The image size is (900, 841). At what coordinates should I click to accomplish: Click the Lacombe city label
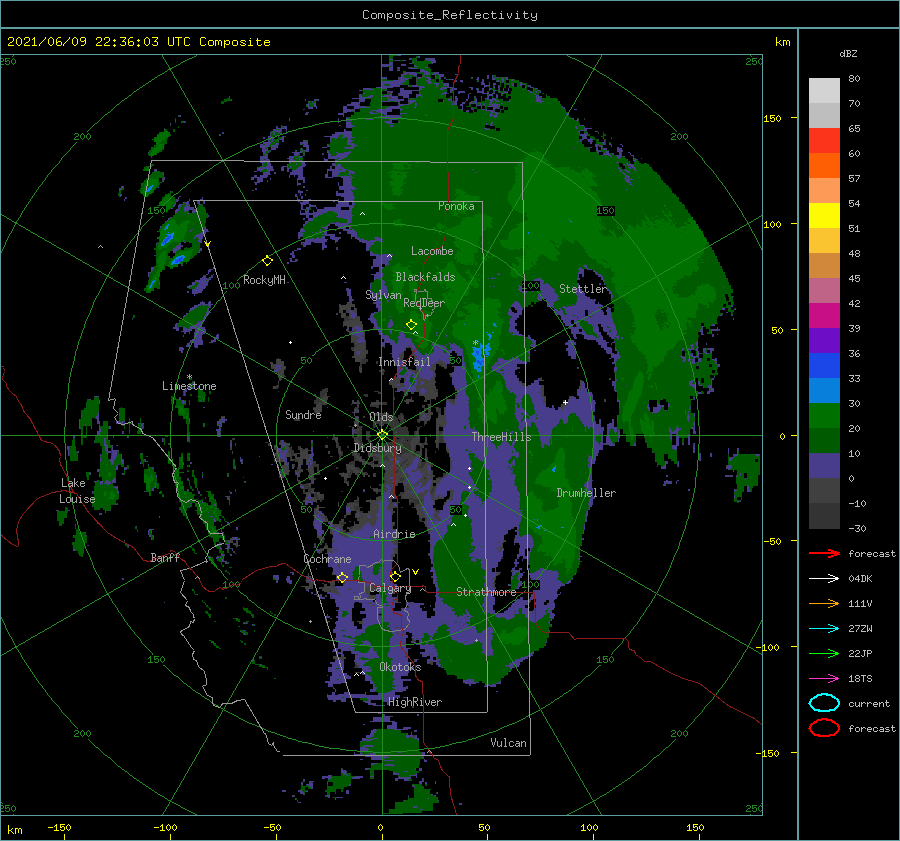(432, 251)
